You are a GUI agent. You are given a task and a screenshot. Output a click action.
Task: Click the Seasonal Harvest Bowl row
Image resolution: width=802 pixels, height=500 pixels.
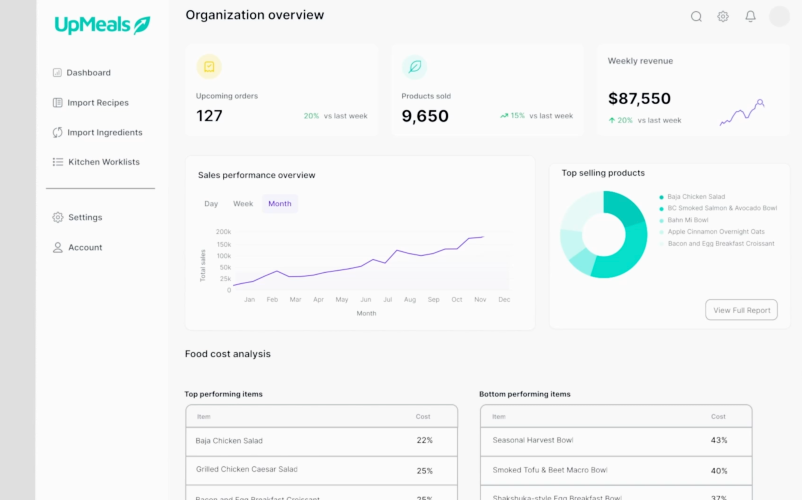point(616,441)
